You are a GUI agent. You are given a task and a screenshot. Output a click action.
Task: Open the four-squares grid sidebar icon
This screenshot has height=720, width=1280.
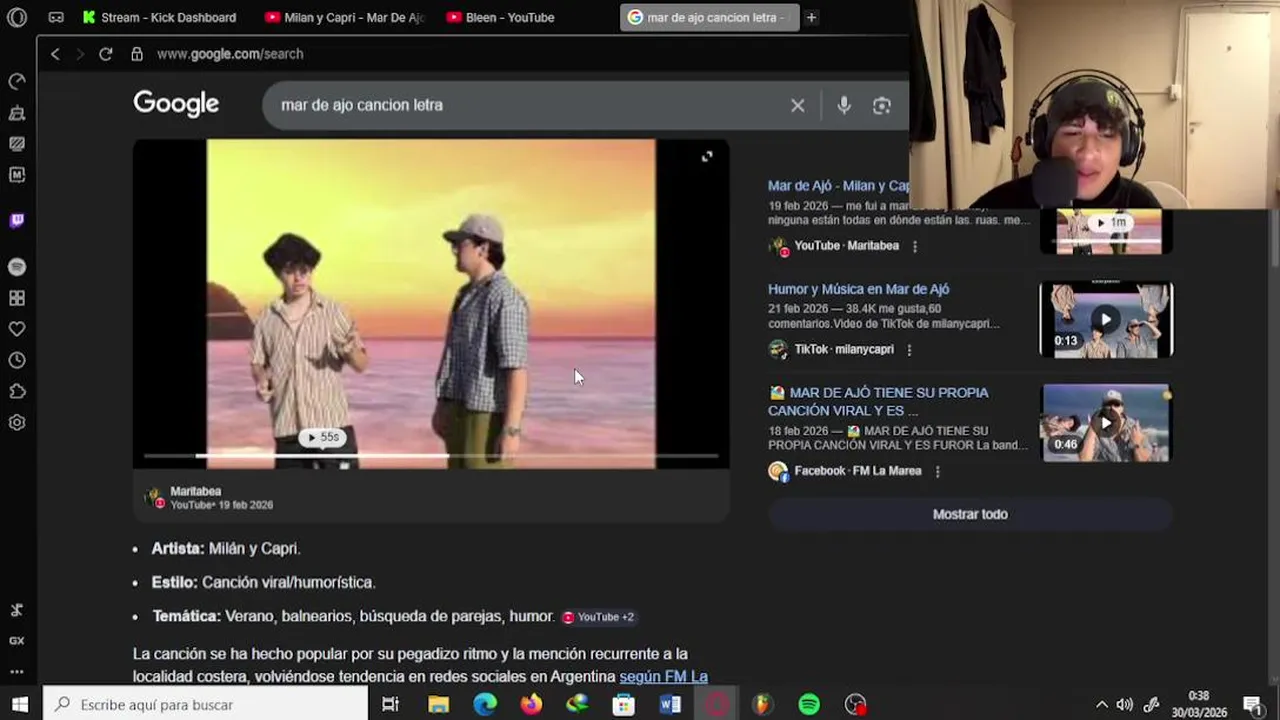pos(17,298)
